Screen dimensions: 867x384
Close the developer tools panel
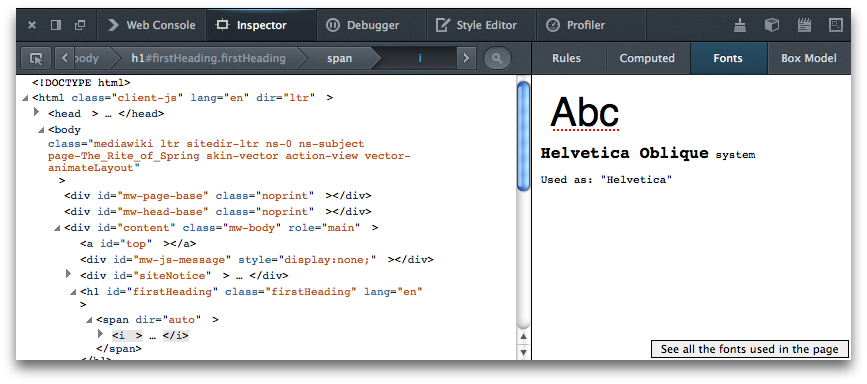[32, 25]
